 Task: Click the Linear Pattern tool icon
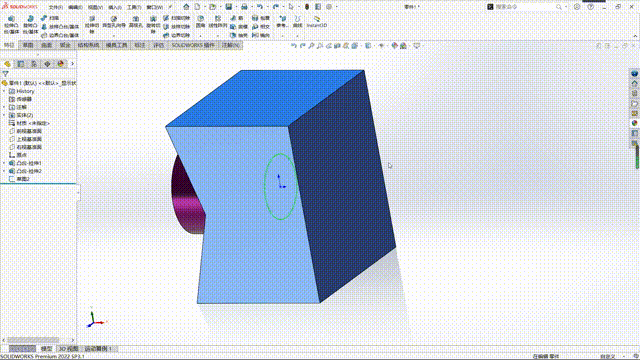tap(218, 19)
